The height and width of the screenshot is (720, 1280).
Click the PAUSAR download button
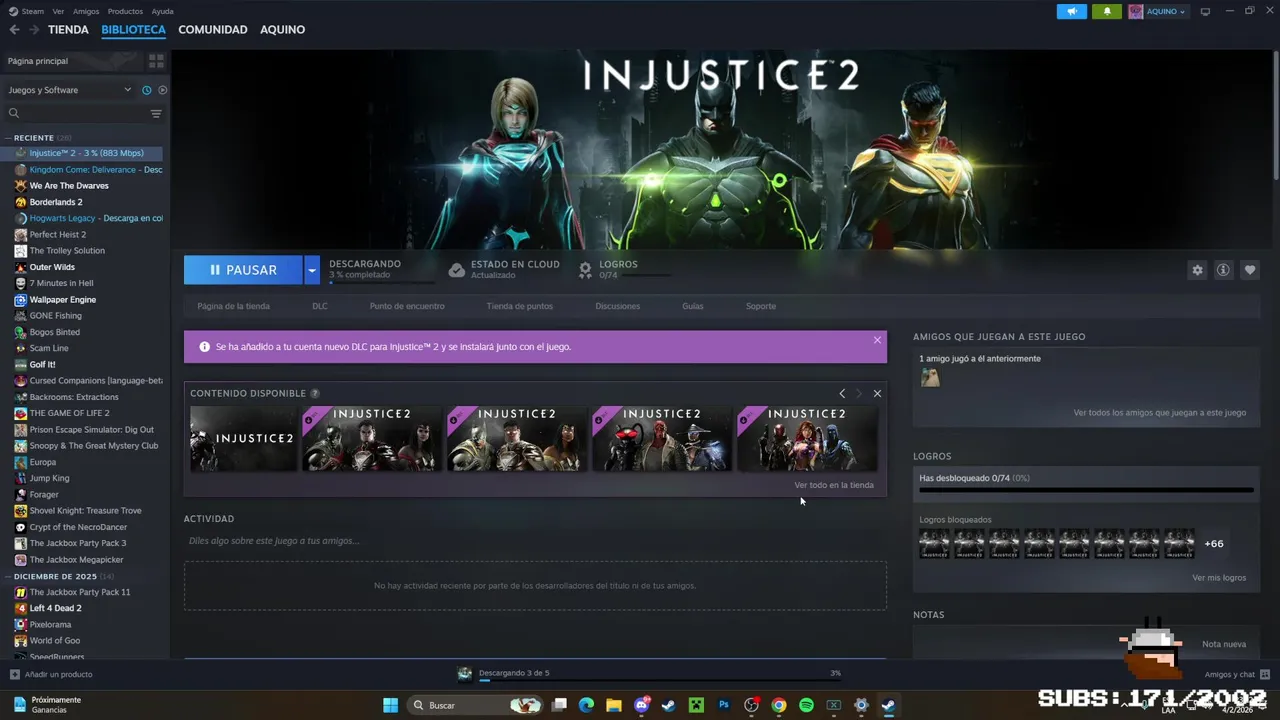point(243,270)
